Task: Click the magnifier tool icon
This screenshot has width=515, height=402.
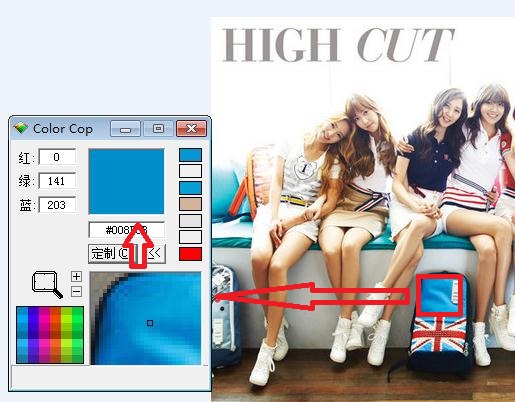Action: 47,285
